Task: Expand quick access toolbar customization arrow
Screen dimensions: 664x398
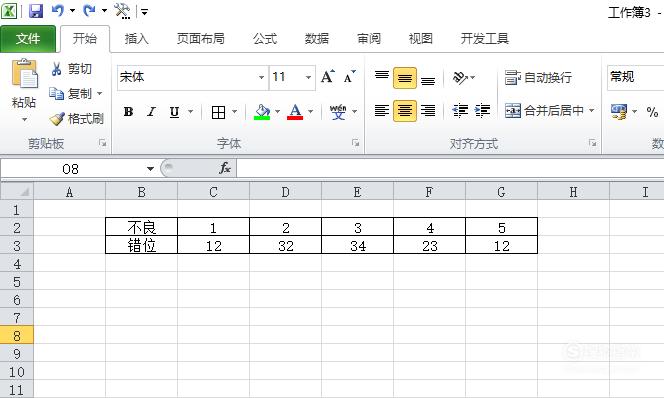Action: 144,12
